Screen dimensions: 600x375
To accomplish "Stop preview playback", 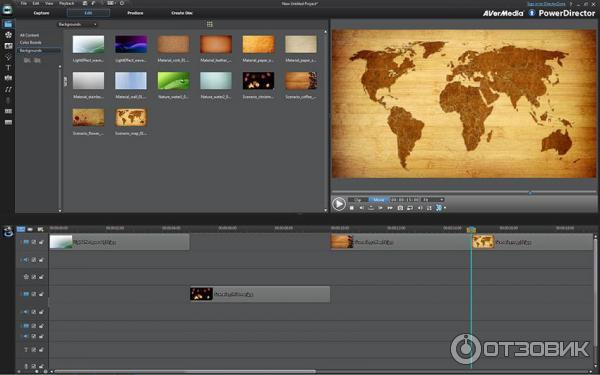I will (x=352, y=208).
